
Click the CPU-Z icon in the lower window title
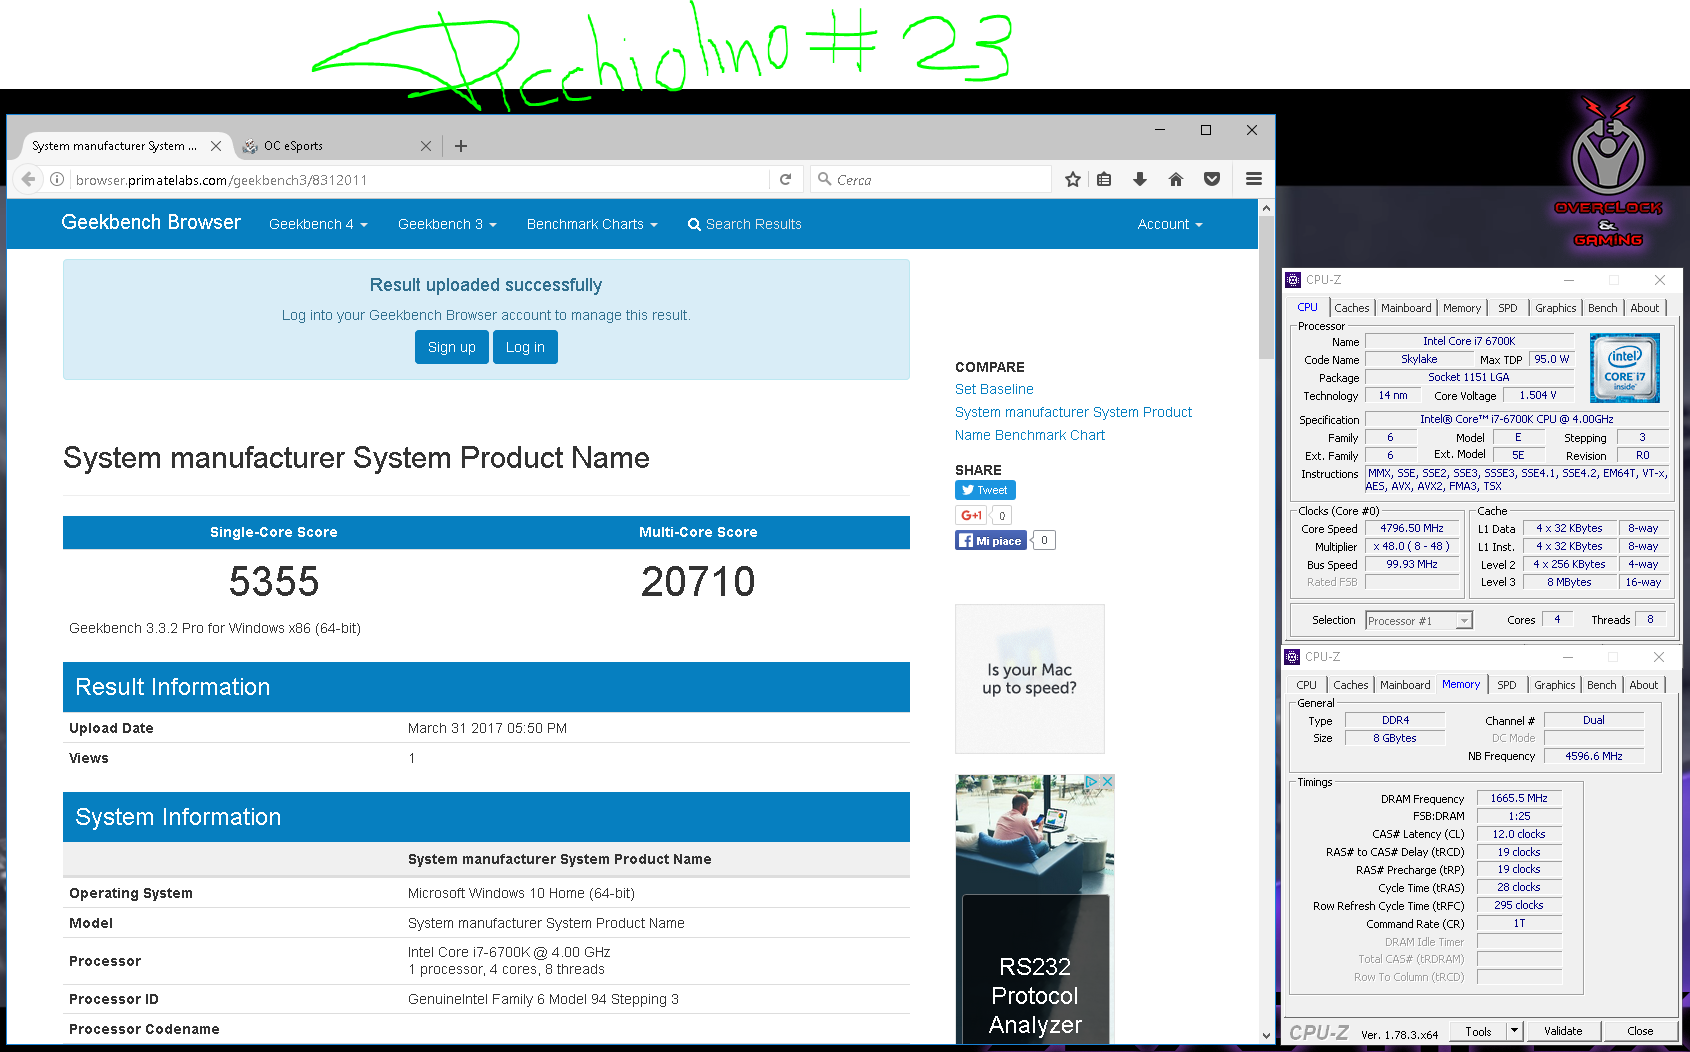pos(1292,657)
